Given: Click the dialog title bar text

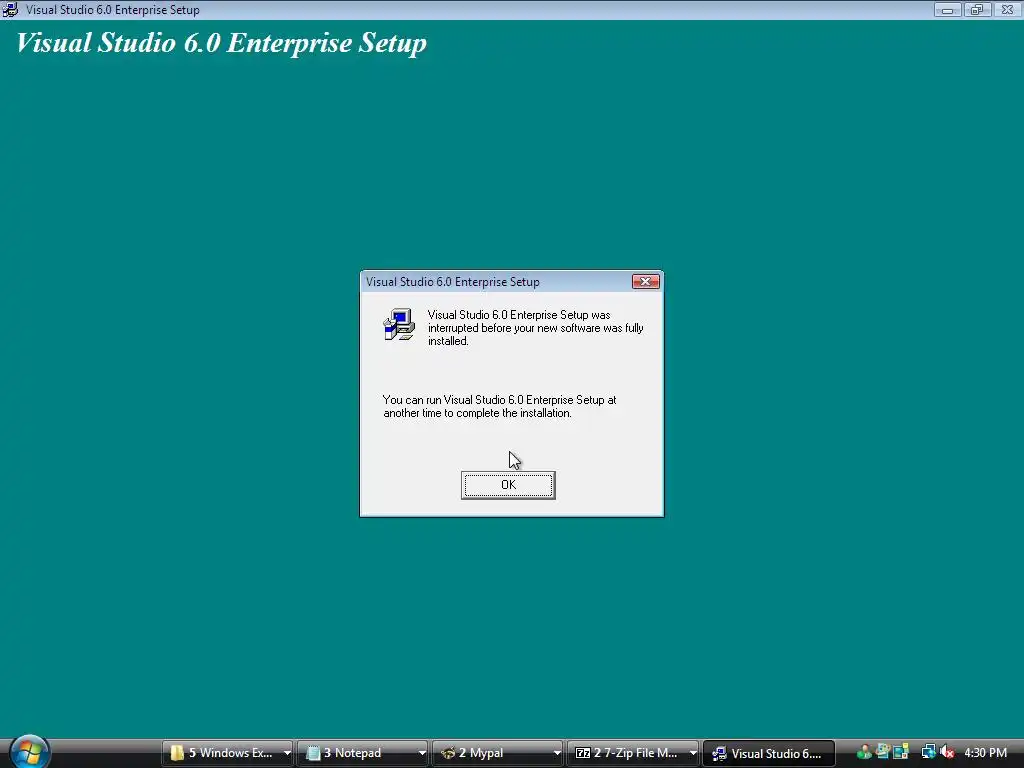Looking at the screenshot, I should [x=453, y=281].
